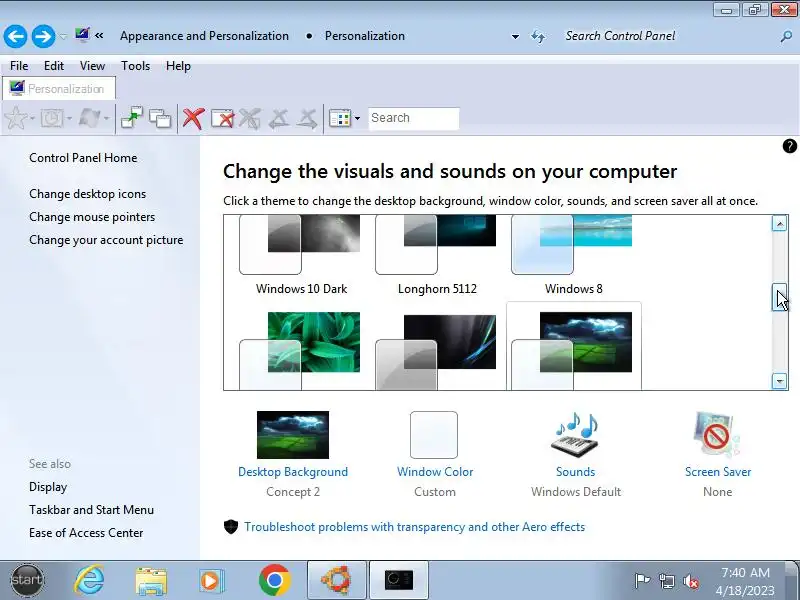Switch to the dark window taskbar button
Viewport: 800px width, 600px height.
[398, 580]
